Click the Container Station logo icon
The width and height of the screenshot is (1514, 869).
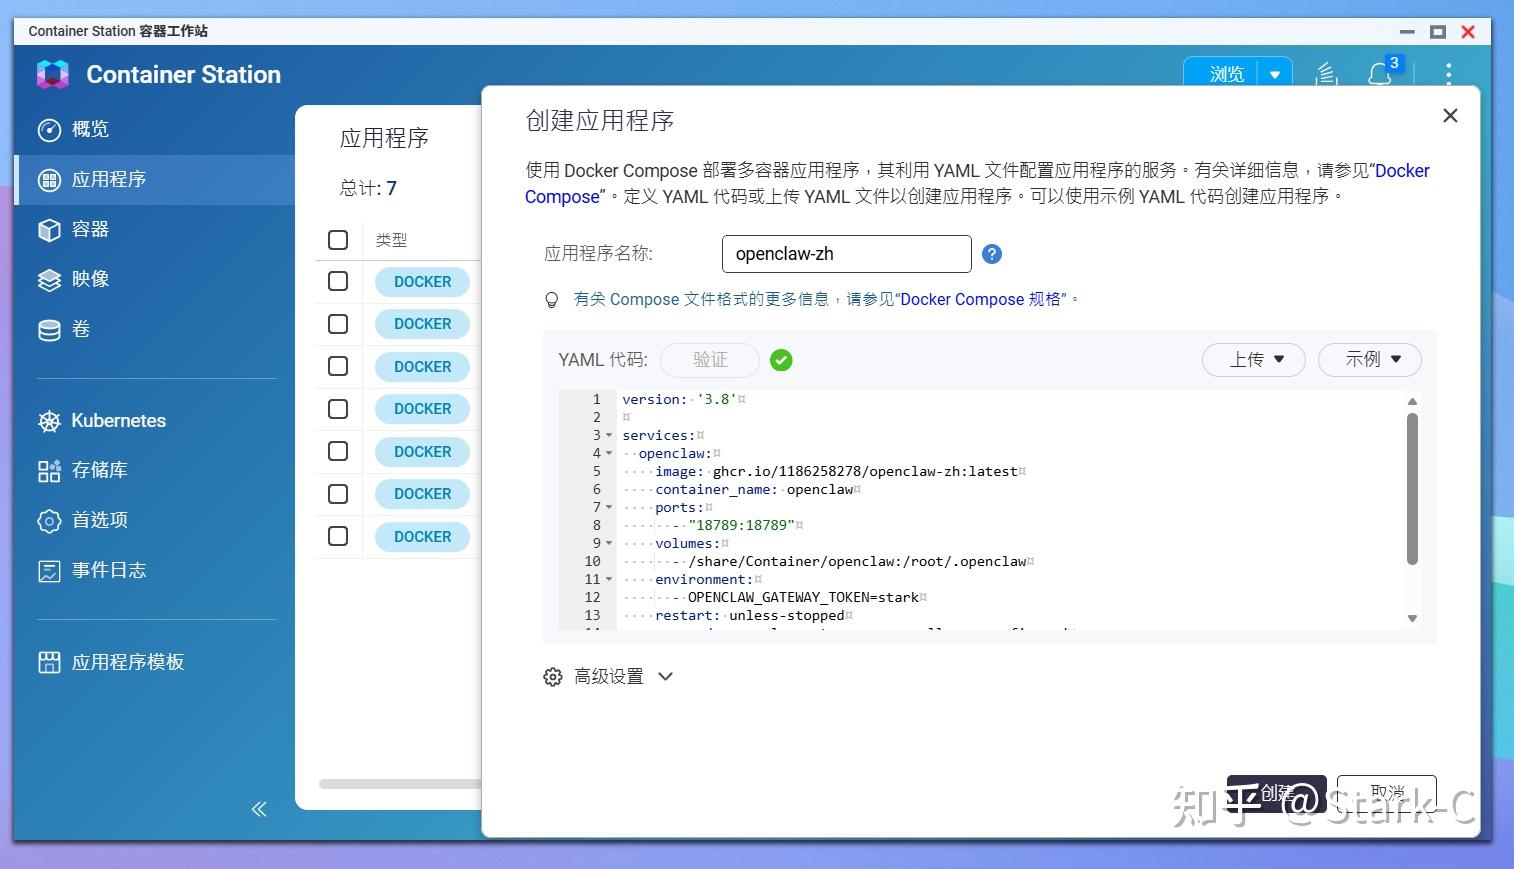tap(53, 74)
